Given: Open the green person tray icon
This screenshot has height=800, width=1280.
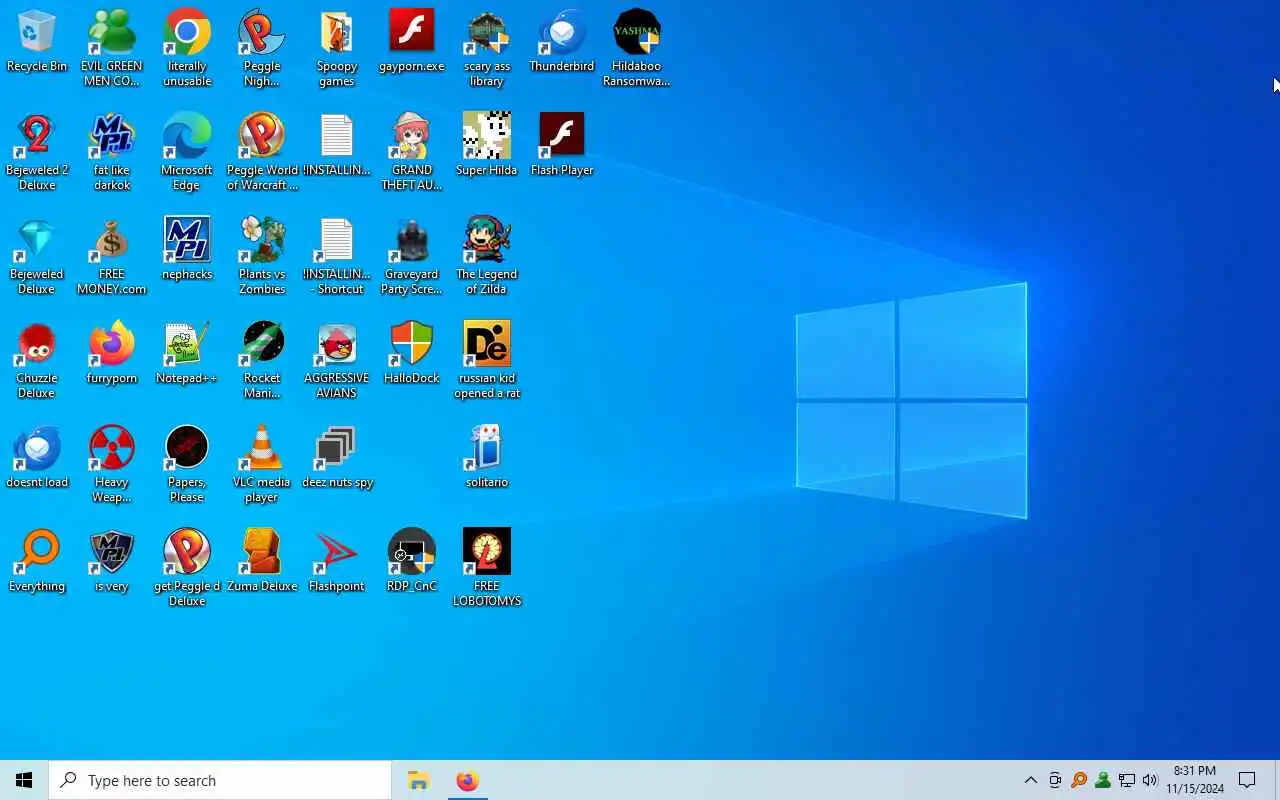Looking at the screenshot, I should pyautogui.click(x=1103, y=780).
